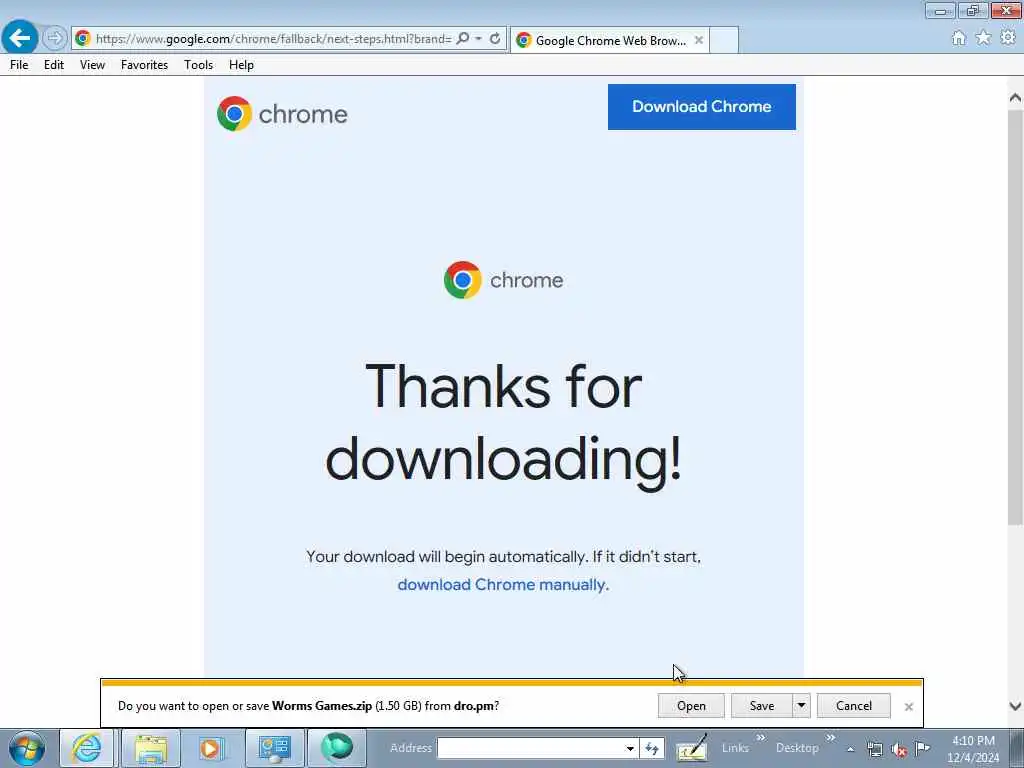The image size is (1024, 768).
Task: Click the scrollbar down arrow
Action: (x=1015, y=706)
